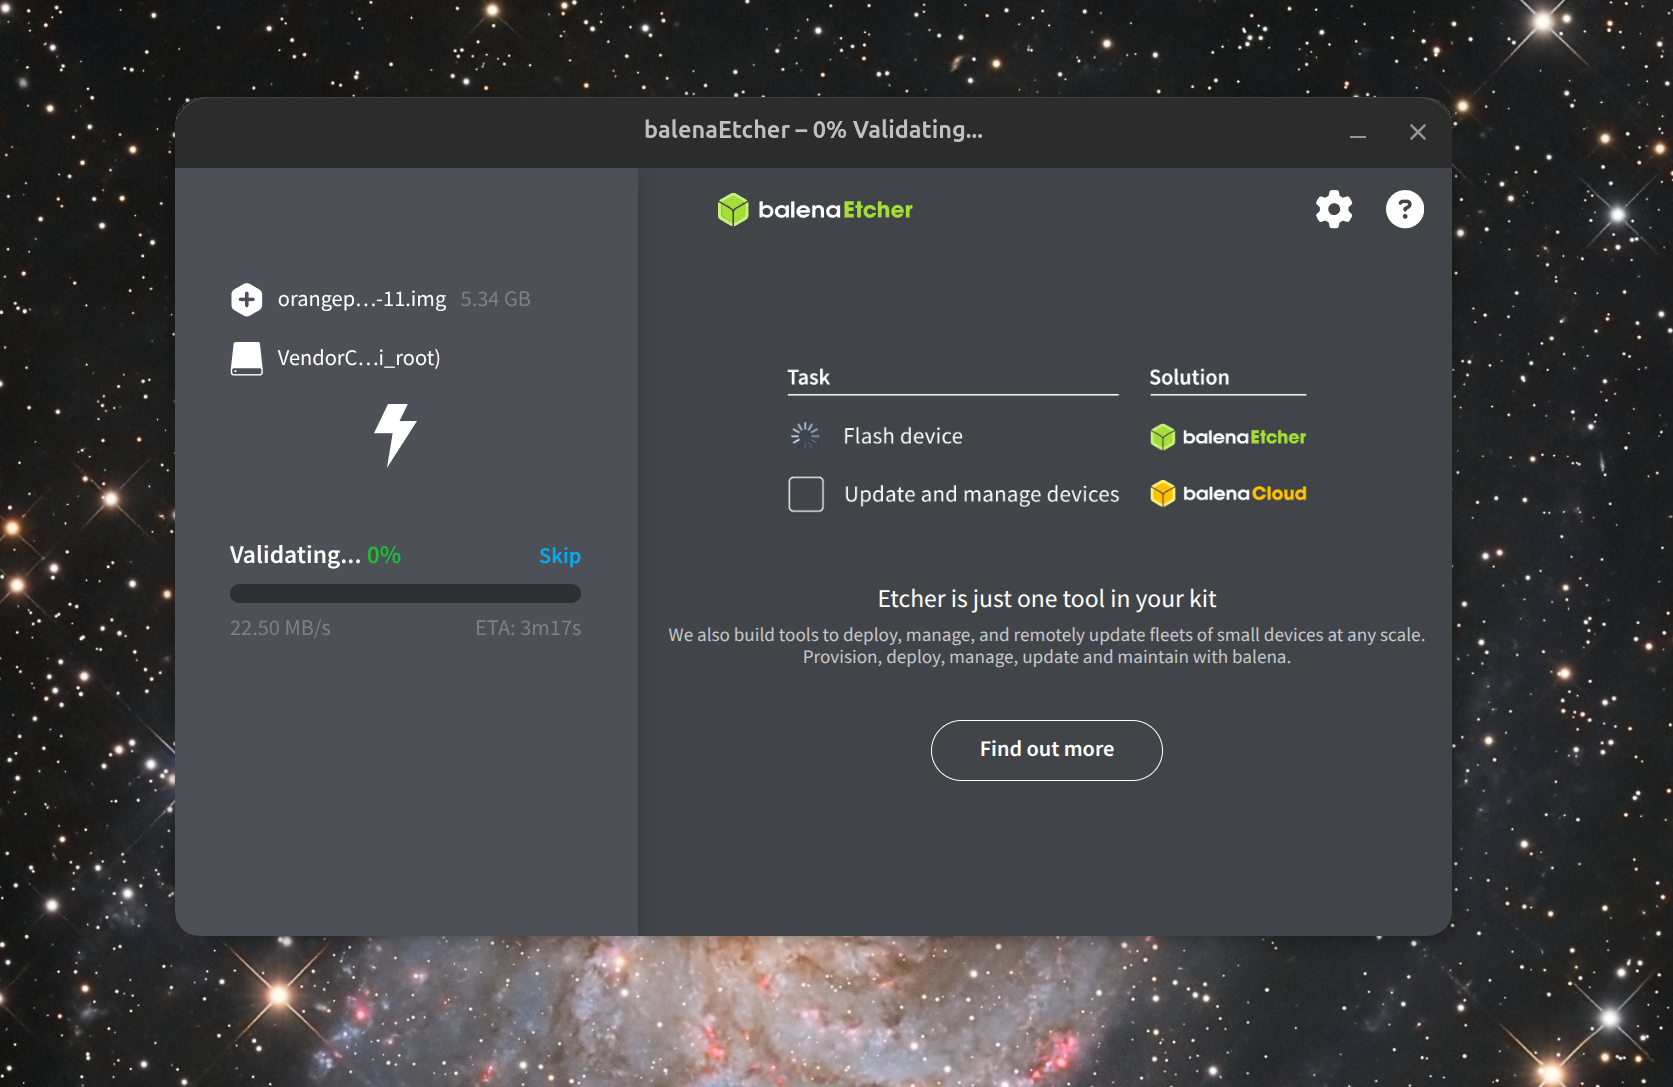Click the orangep...-11.img file name
The height and width of the screenshot is (1087, 1673).
pyautogui.click(x=362, y=299)
